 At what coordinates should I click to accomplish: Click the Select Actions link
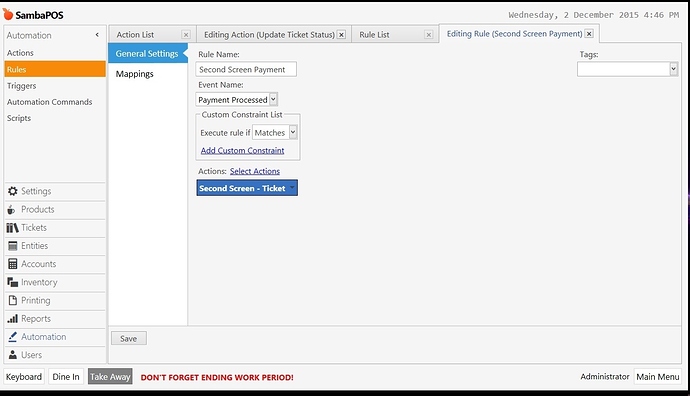[x=255, y=171]
